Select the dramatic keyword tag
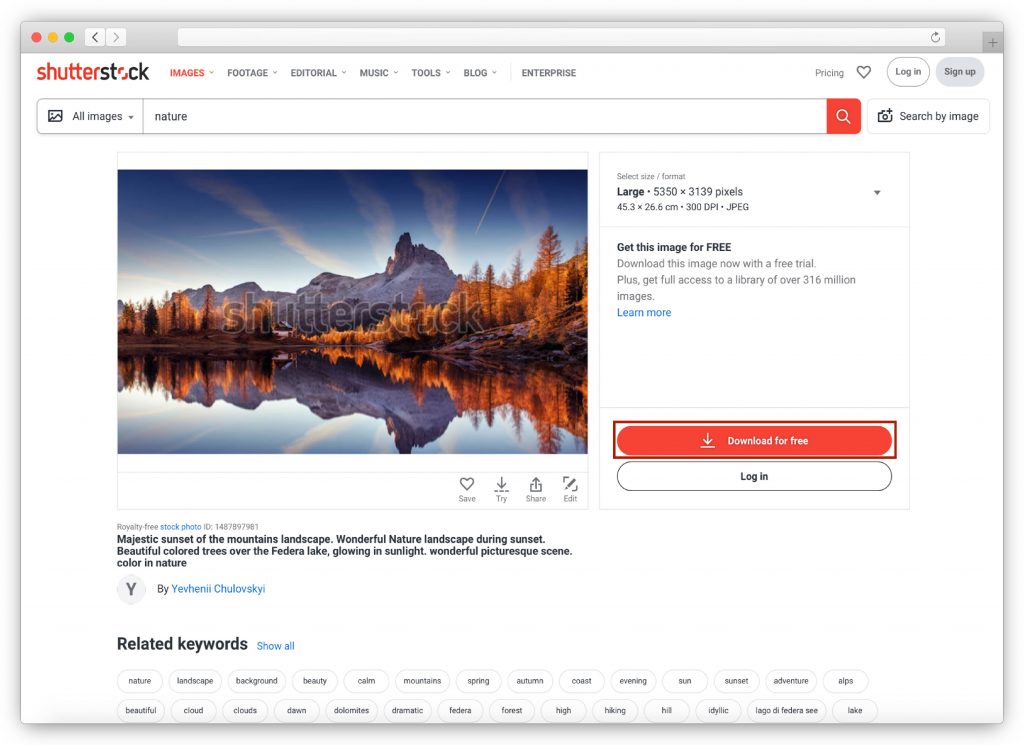 [408, 710]
